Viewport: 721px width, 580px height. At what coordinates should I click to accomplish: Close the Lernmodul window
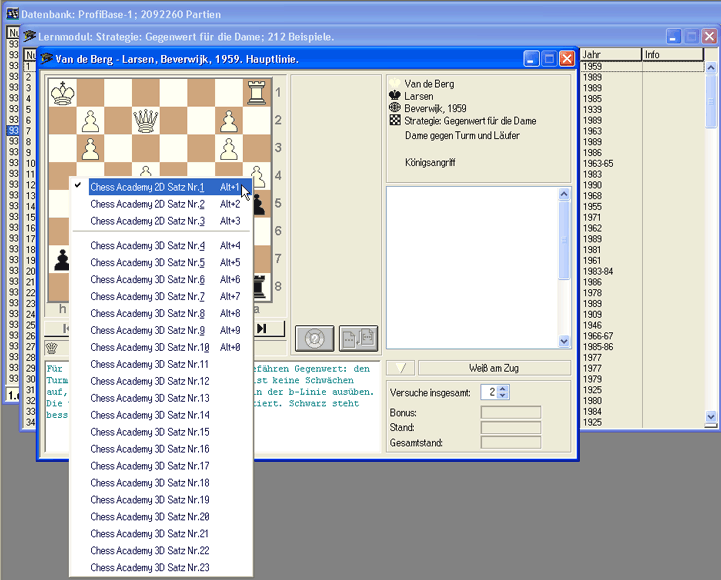(710, 36)
